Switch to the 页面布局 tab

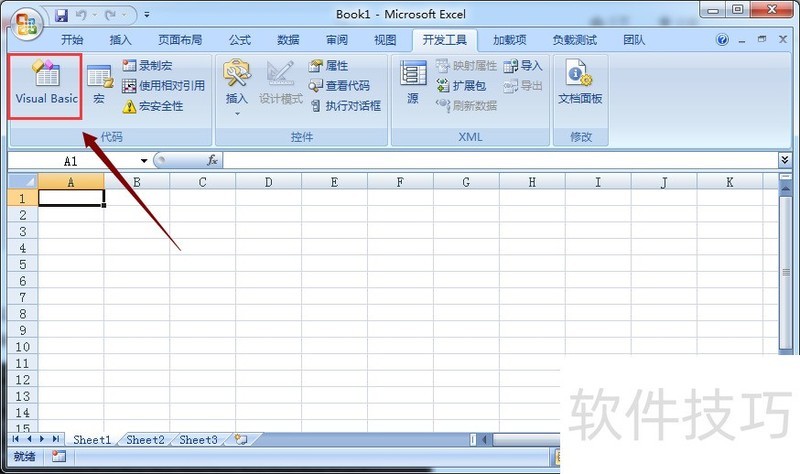click(180, 40)
